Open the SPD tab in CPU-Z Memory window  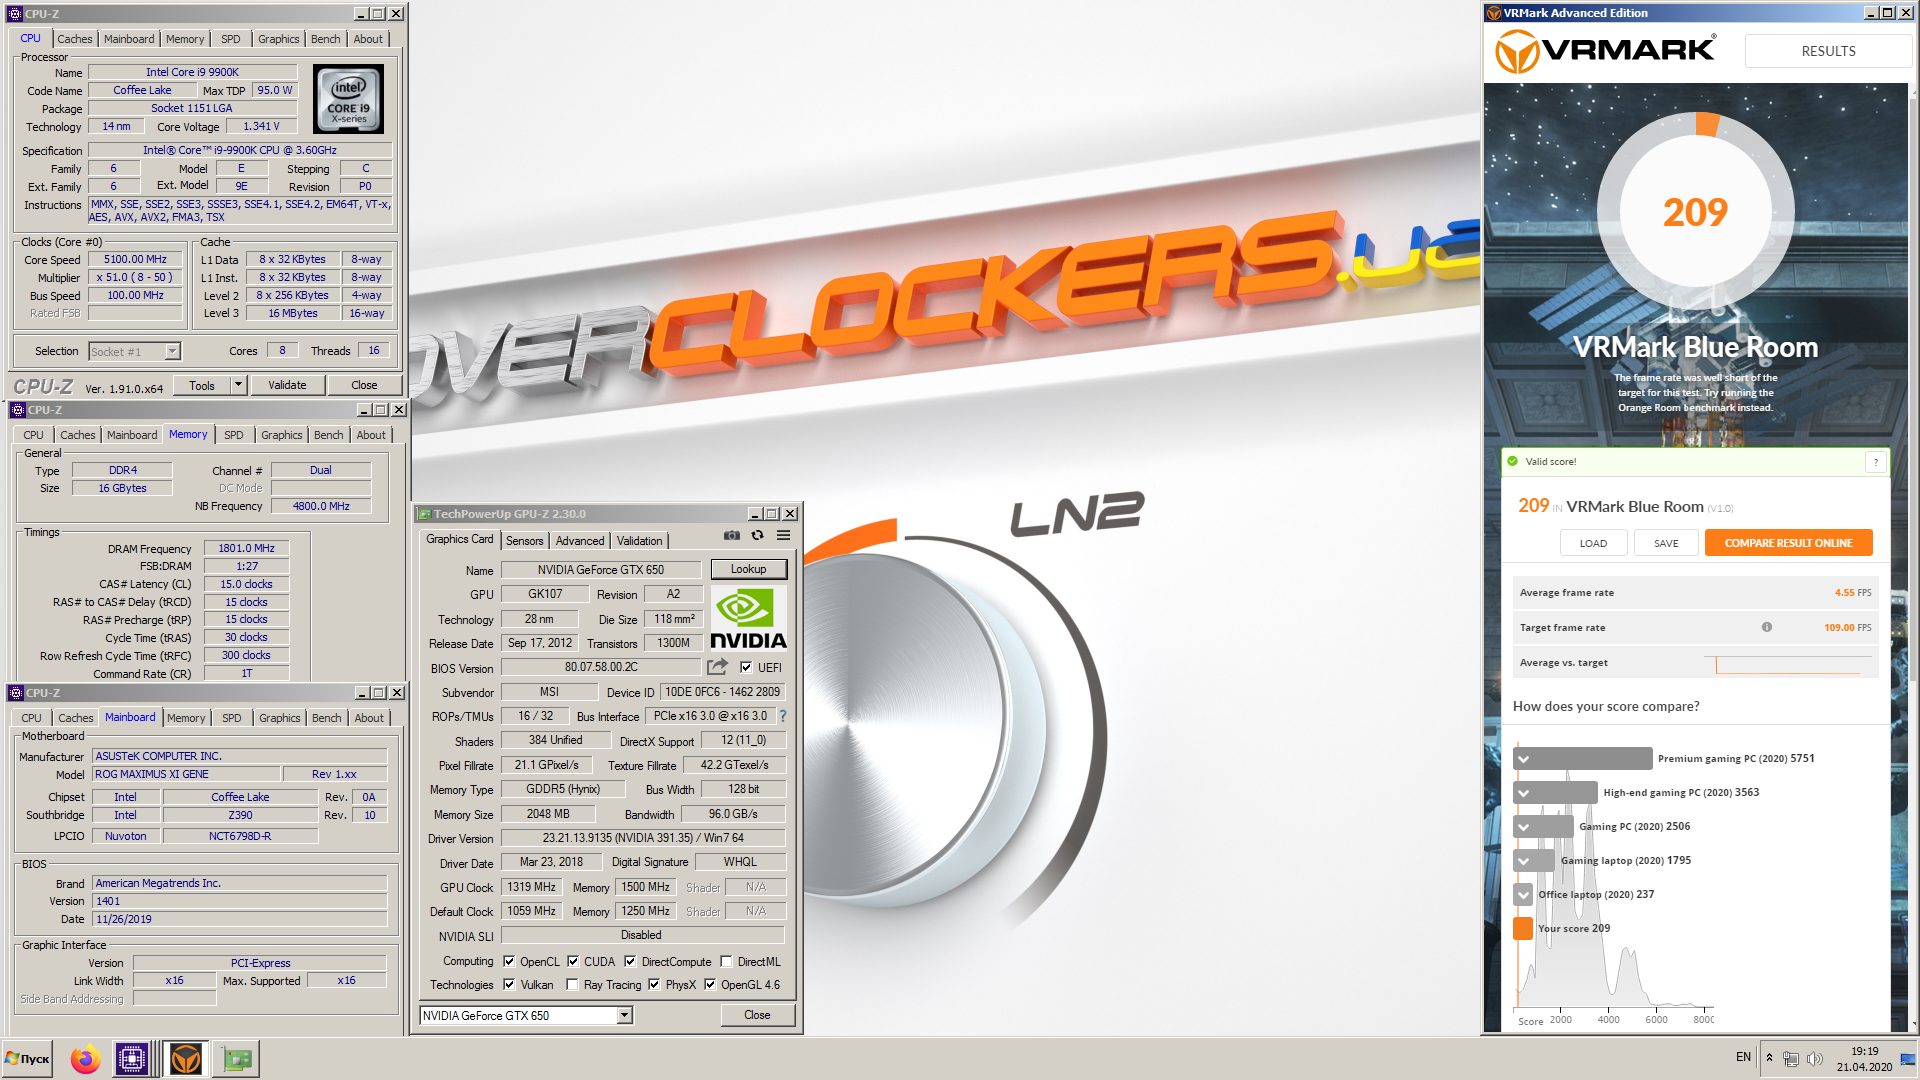point(234,435)
